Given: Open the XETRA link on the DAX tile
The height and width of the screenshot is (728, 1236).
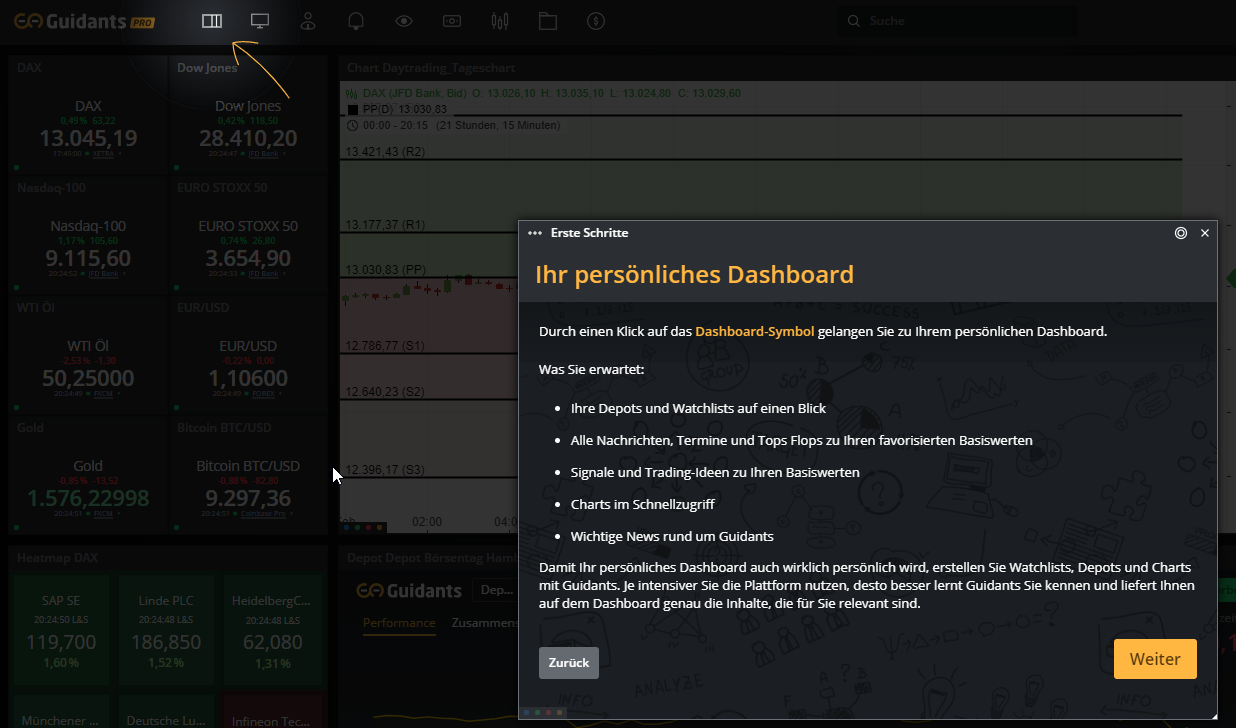Looking at the screenshot, I should 103,154.
